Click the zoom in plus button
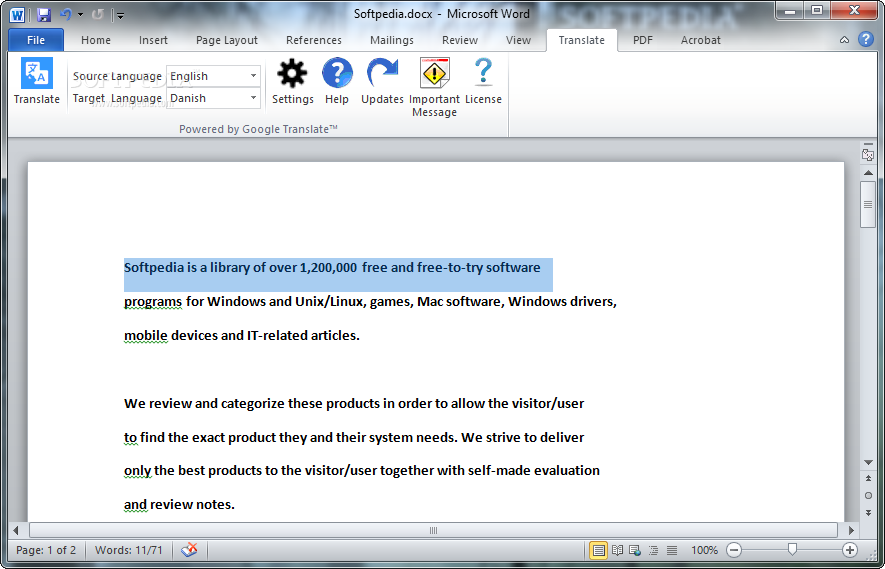The image size is (885, 569). (x=849, y=550)
